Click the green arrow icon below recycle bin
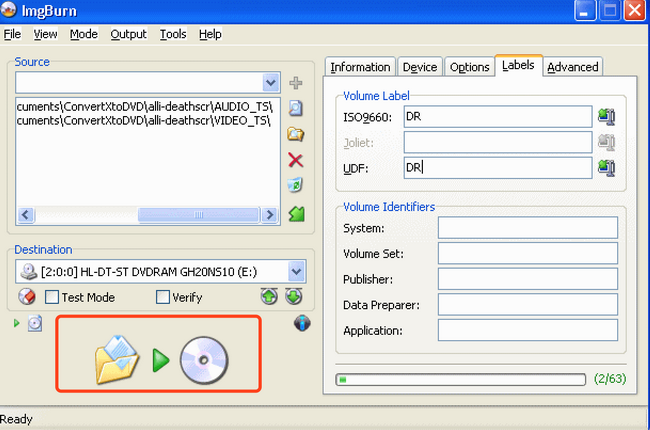The height and width of the screenshot is (430, 650). click(x=296, y=214)
